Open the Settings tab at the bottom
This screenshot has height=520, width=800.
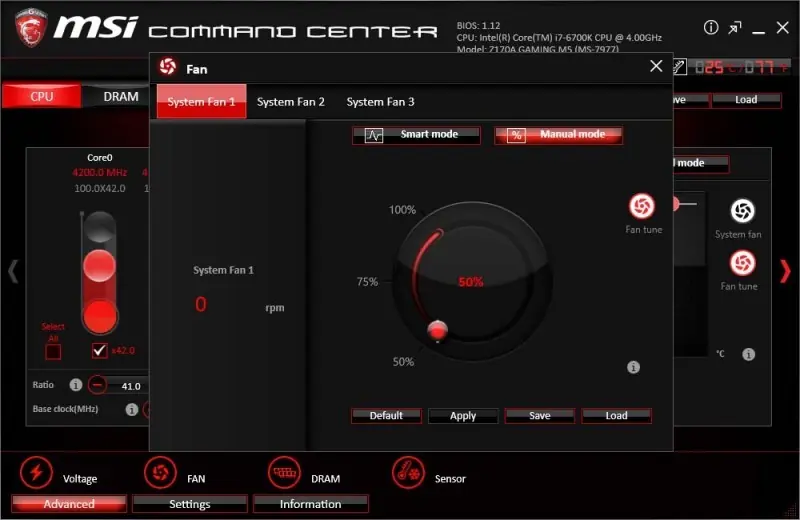click(190, 504)
